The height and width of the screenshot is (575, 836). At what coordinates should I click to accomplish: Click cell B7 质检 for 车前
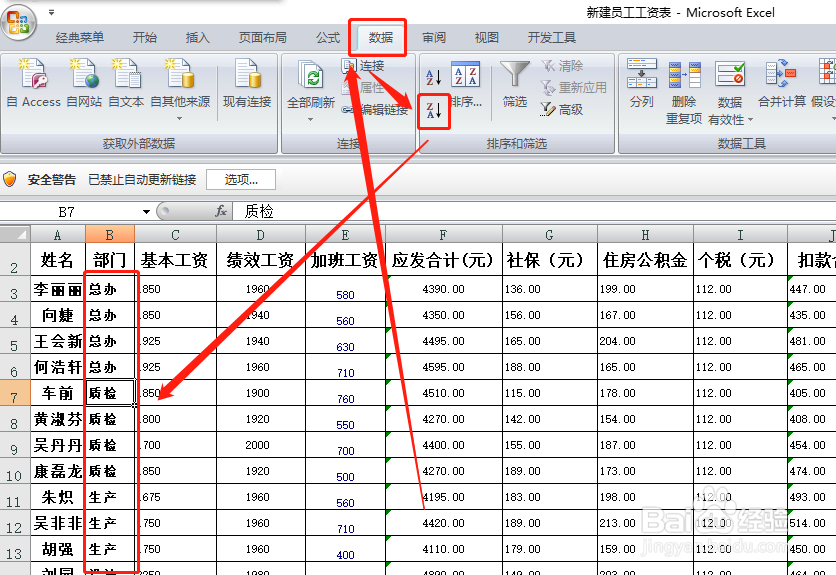tap(110, 394)
